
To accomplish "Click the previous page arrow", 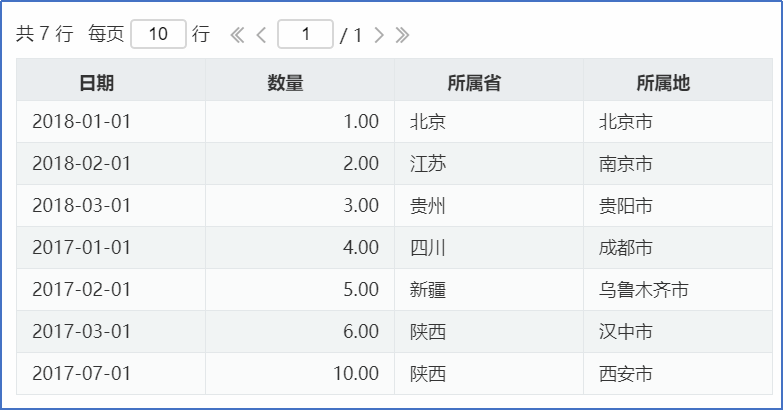I will click(x=261, y=35).
